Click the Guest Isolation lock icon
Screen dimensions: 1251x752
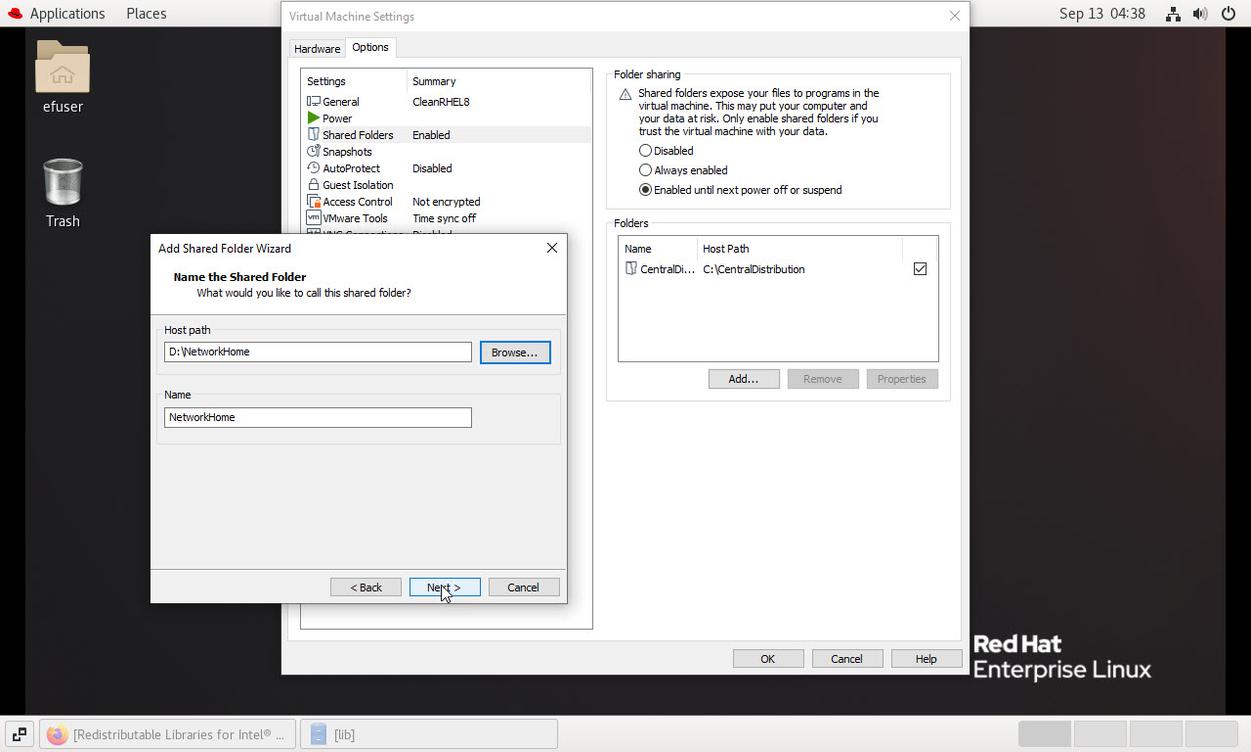(x=314, y=185)
